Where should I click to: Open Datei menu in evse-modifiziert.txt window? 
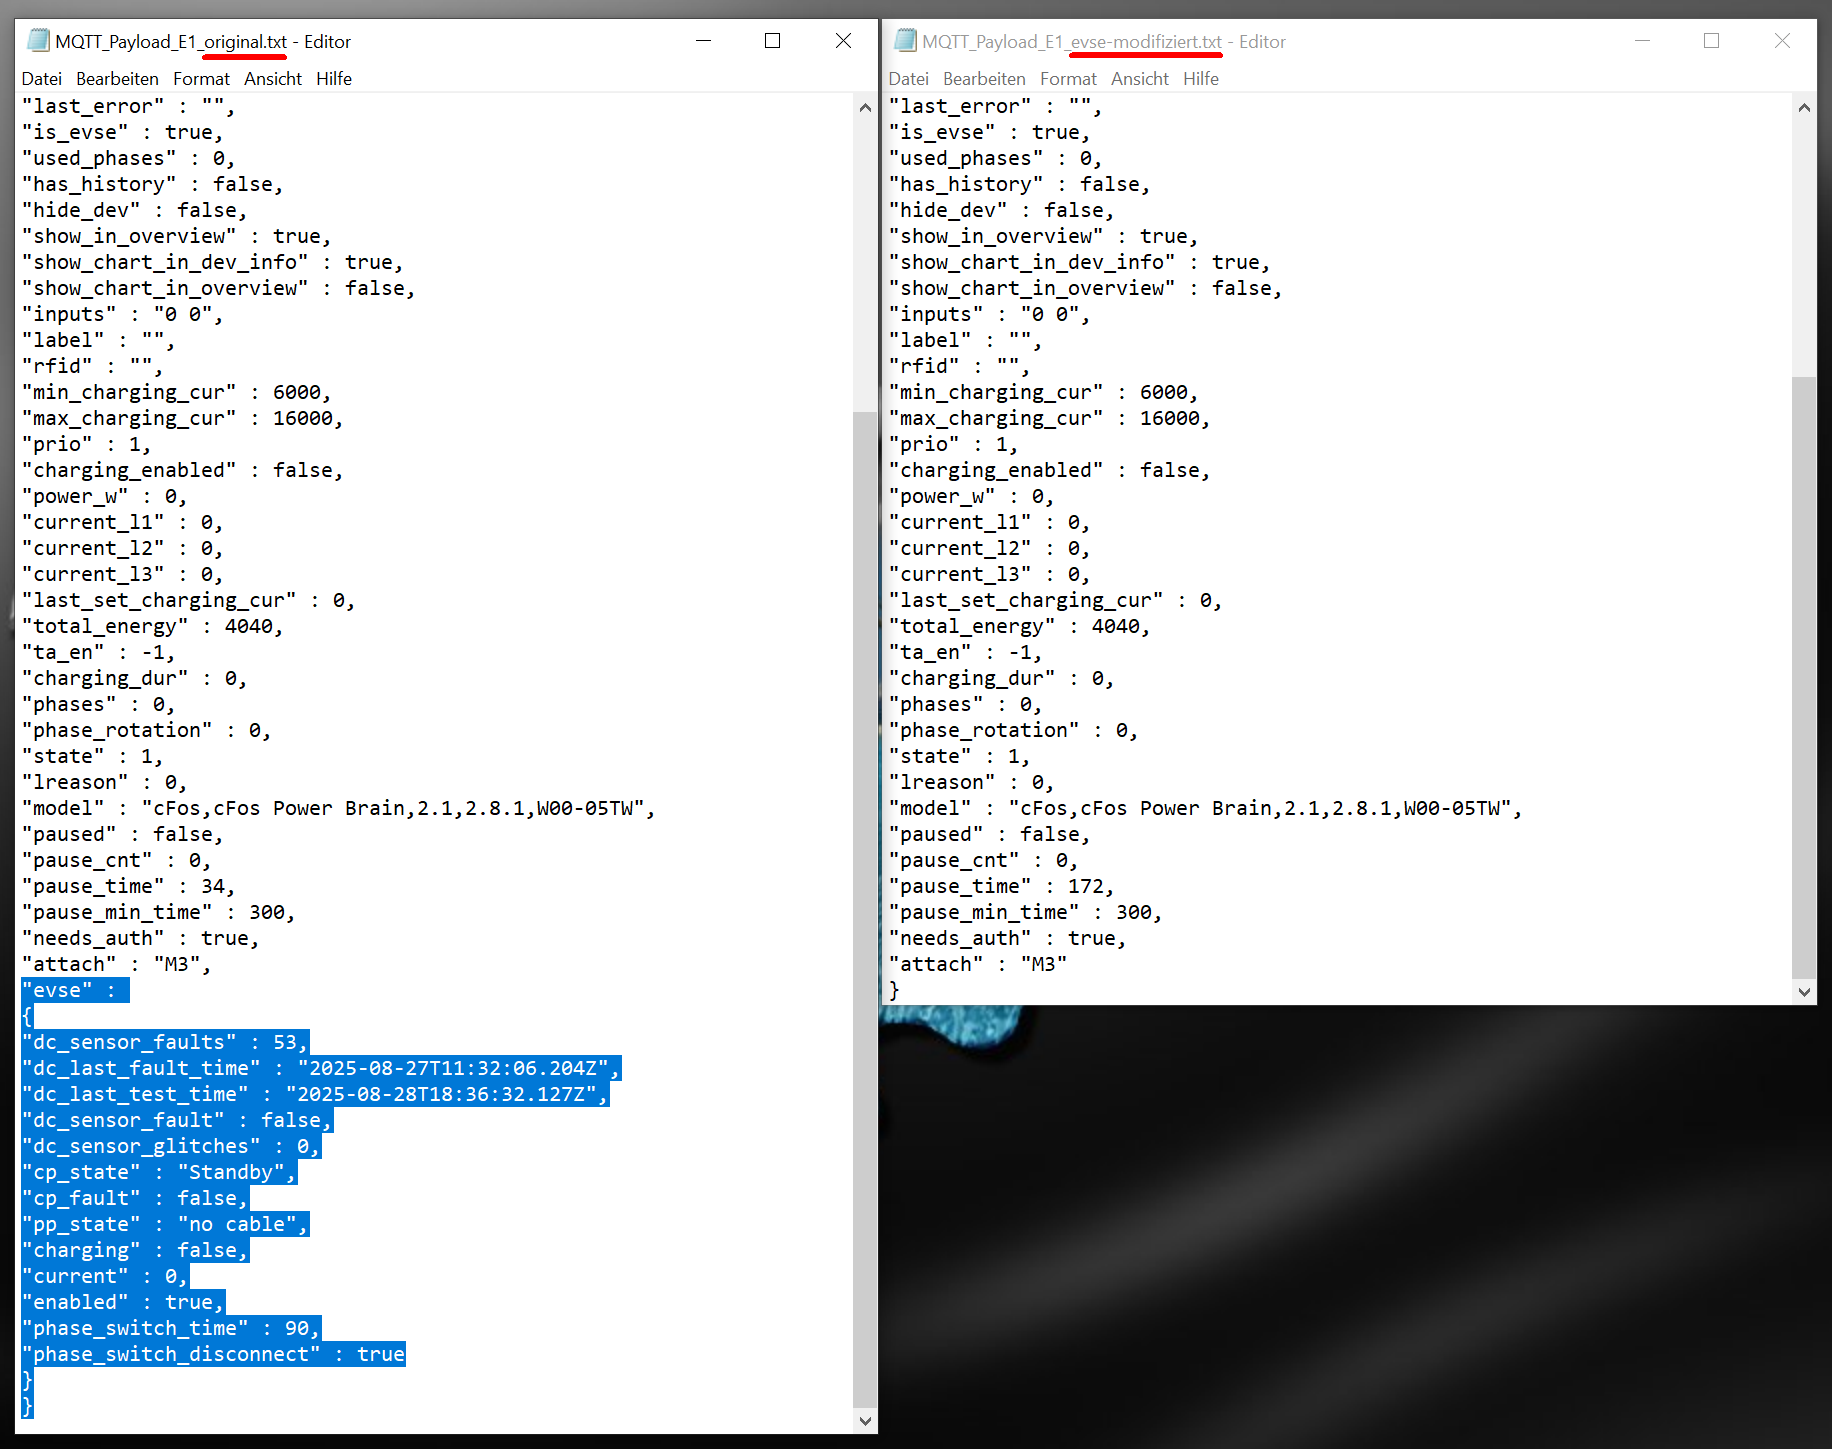pos(908,79)
